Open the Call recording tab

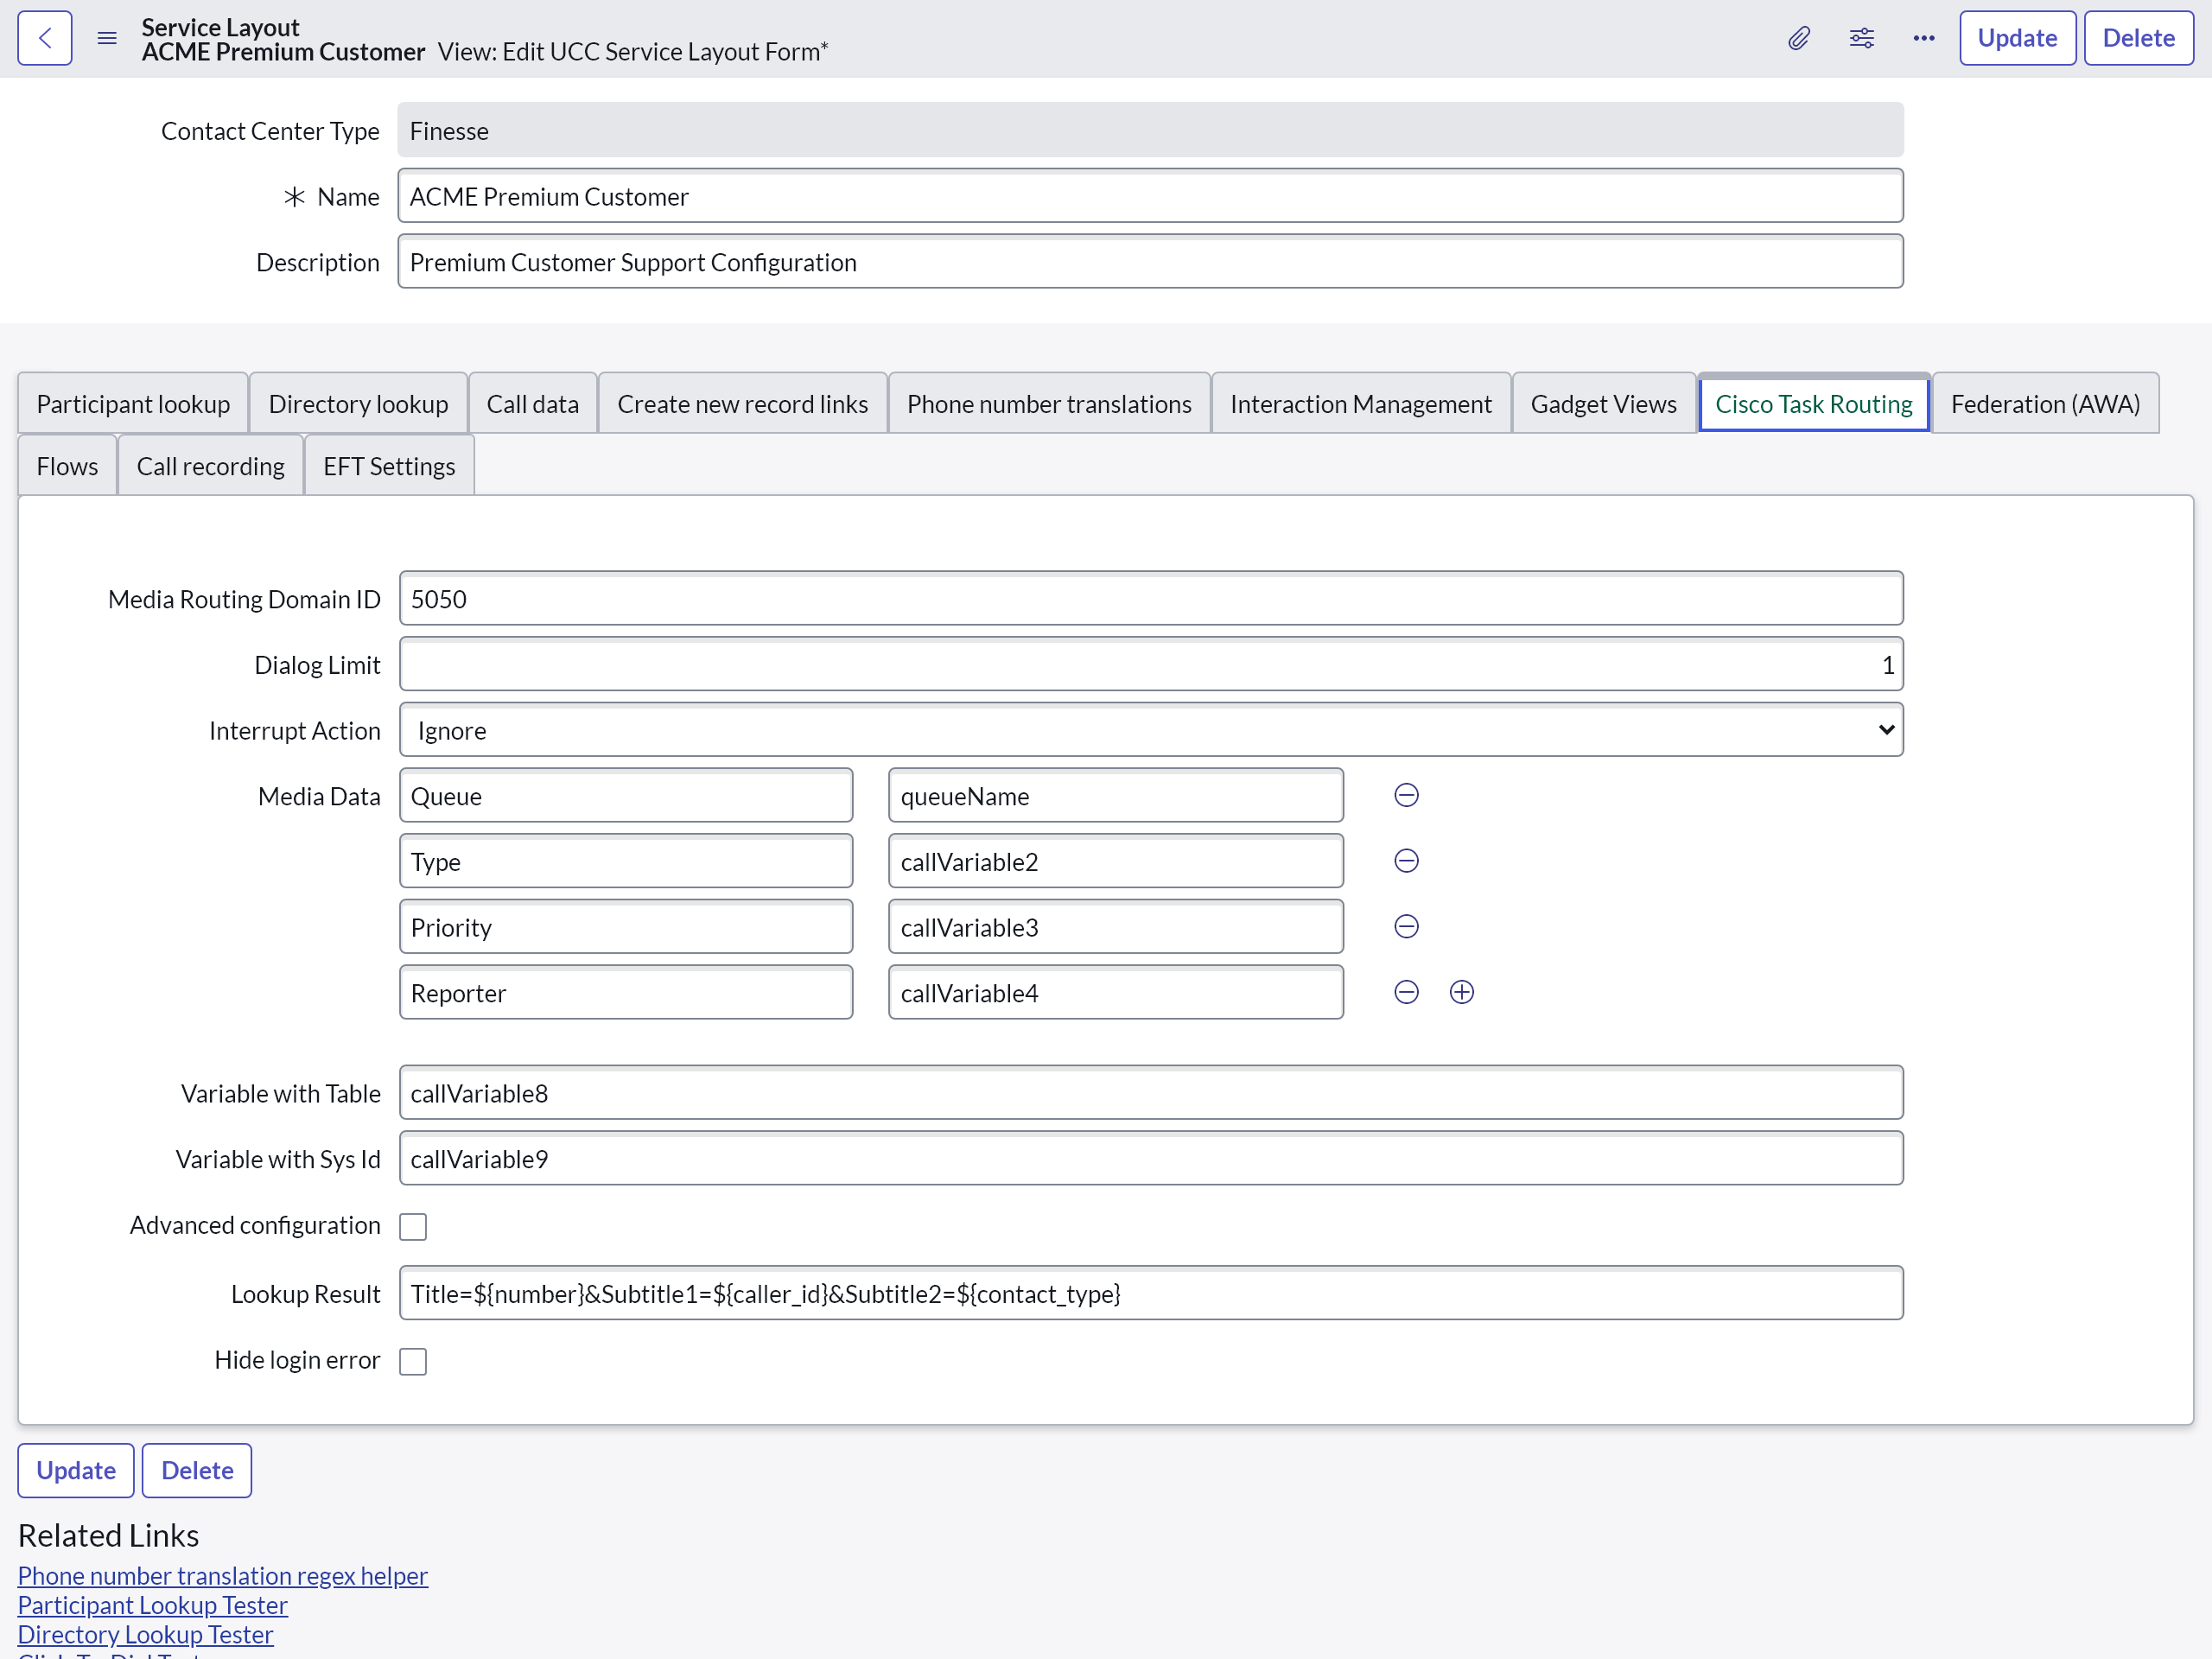pos(210,466)
